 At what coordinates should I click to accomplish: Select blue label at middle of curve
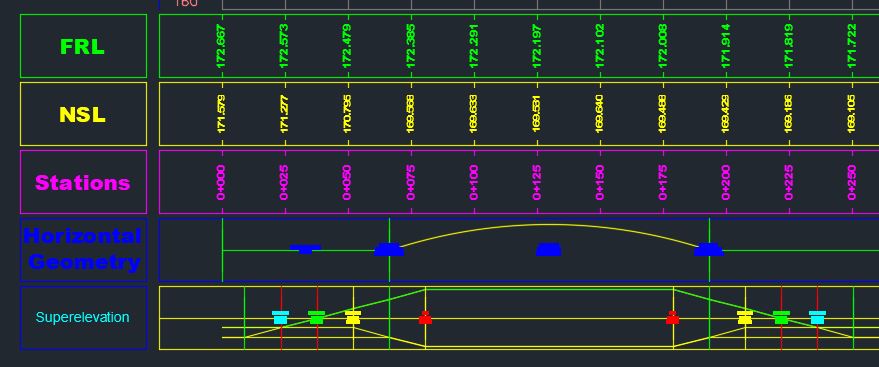coord(549,249)
